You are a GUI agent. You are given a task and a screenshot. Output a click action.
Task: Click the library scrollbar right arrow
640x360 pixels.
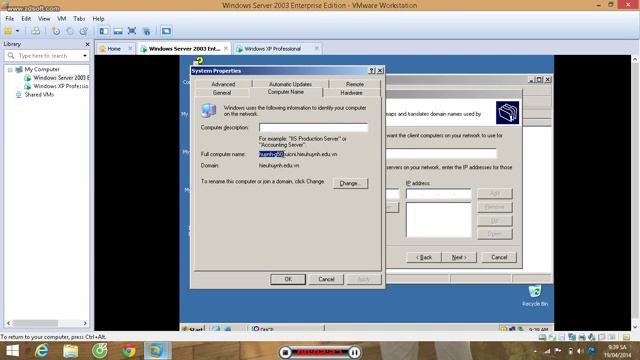(85, 323)
